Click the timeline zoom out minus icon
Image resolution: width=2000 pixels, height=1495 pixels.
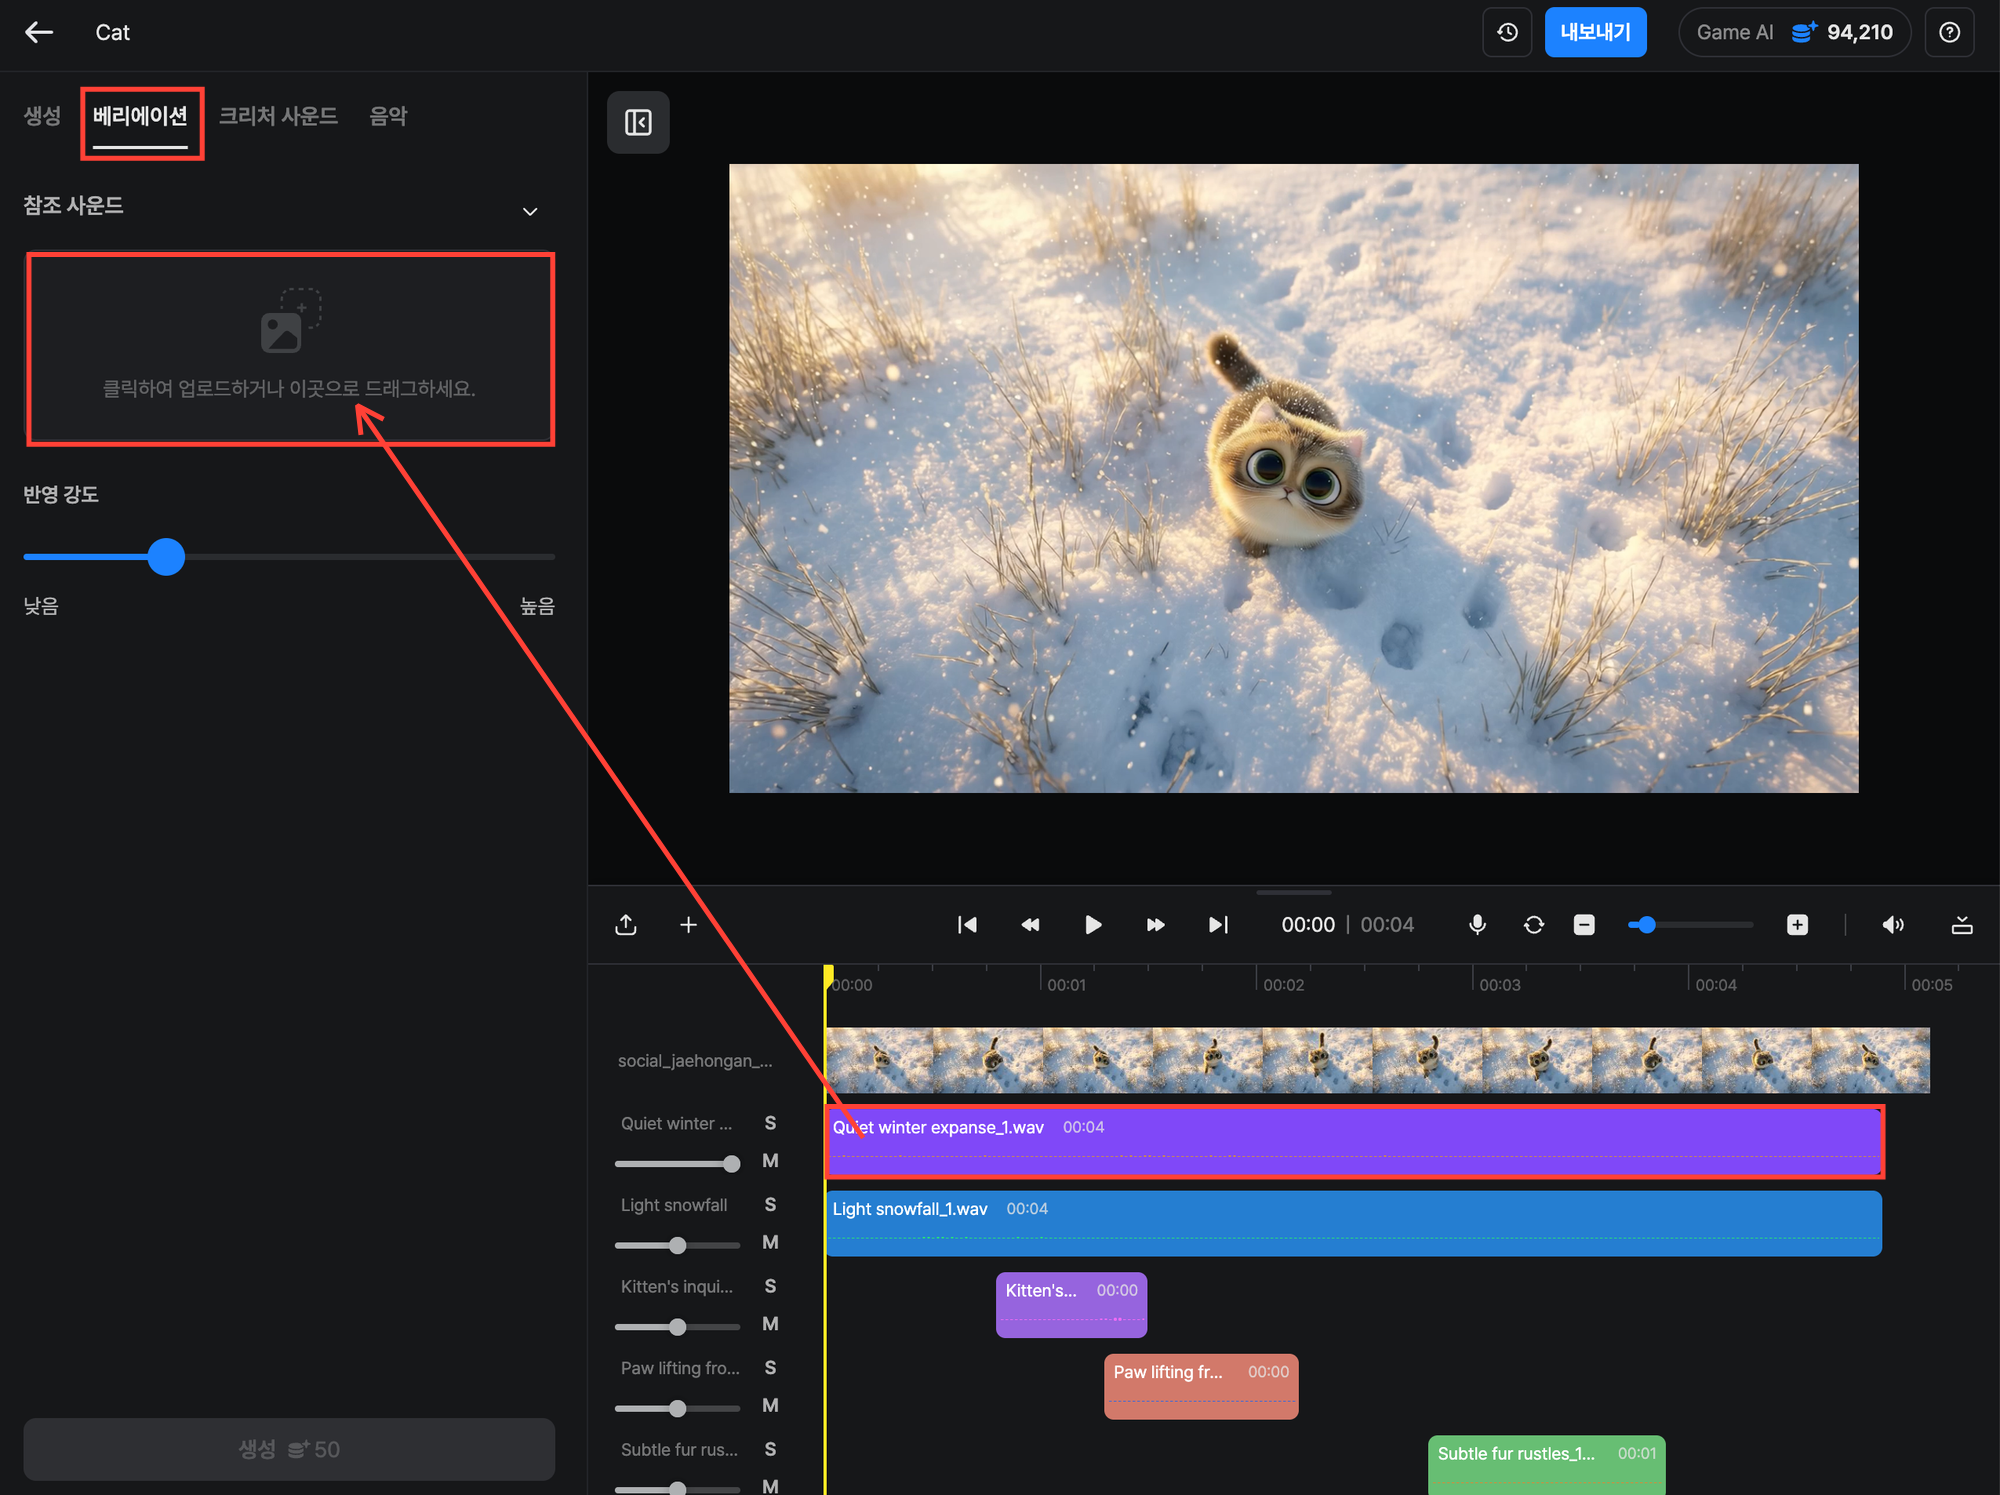coord(1584,925)
